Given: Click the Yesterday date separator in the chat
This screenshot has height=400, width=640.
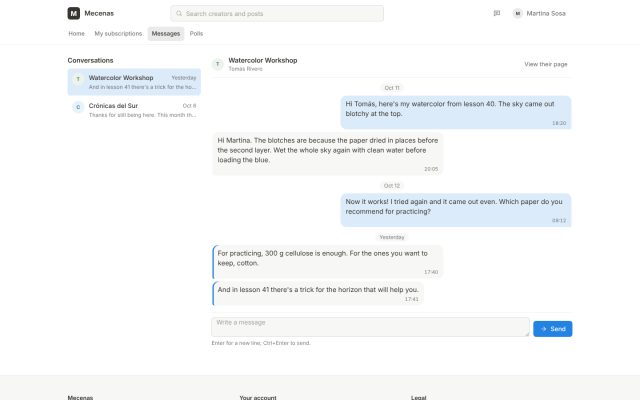Looking at the screenshot, I should [x=392, y=237].
